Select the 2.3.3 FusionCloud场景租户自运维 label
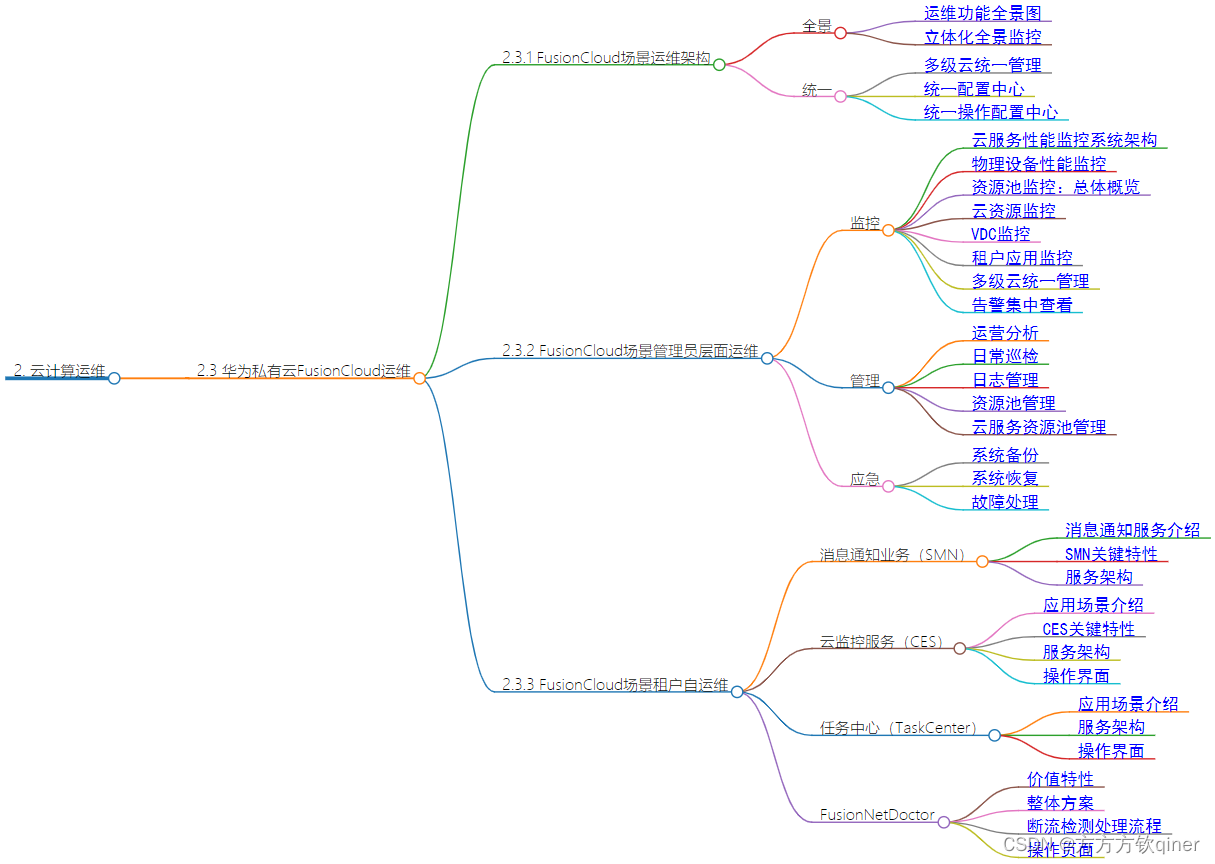 click(615, 685)
